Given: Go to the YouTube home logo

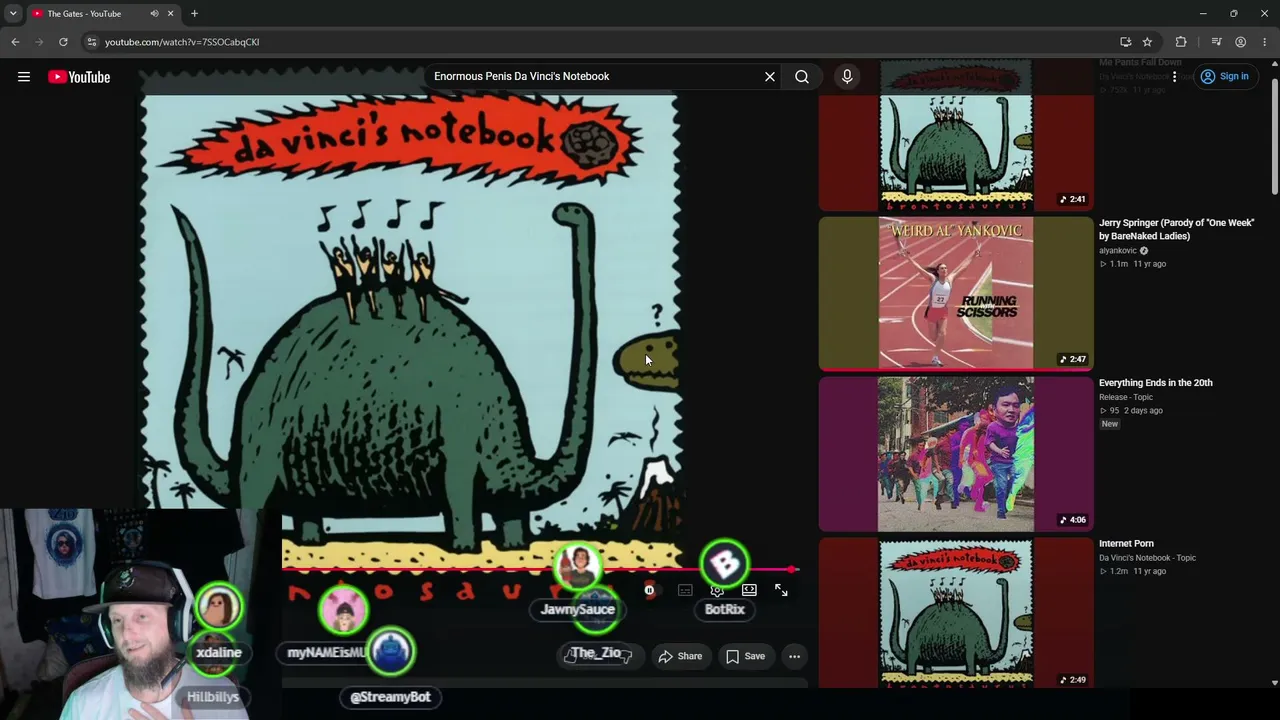Looking at the screenshot, I should coord(79,77).
